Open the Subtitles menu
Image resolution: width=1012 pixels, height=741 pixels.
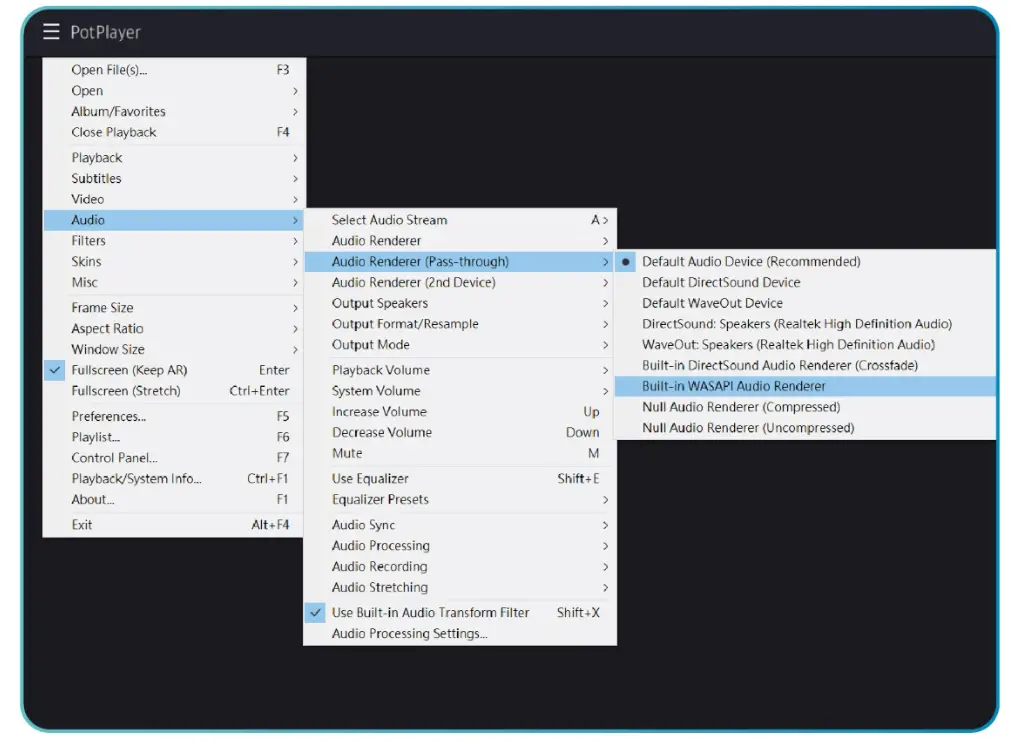click(x=96, y=178)
